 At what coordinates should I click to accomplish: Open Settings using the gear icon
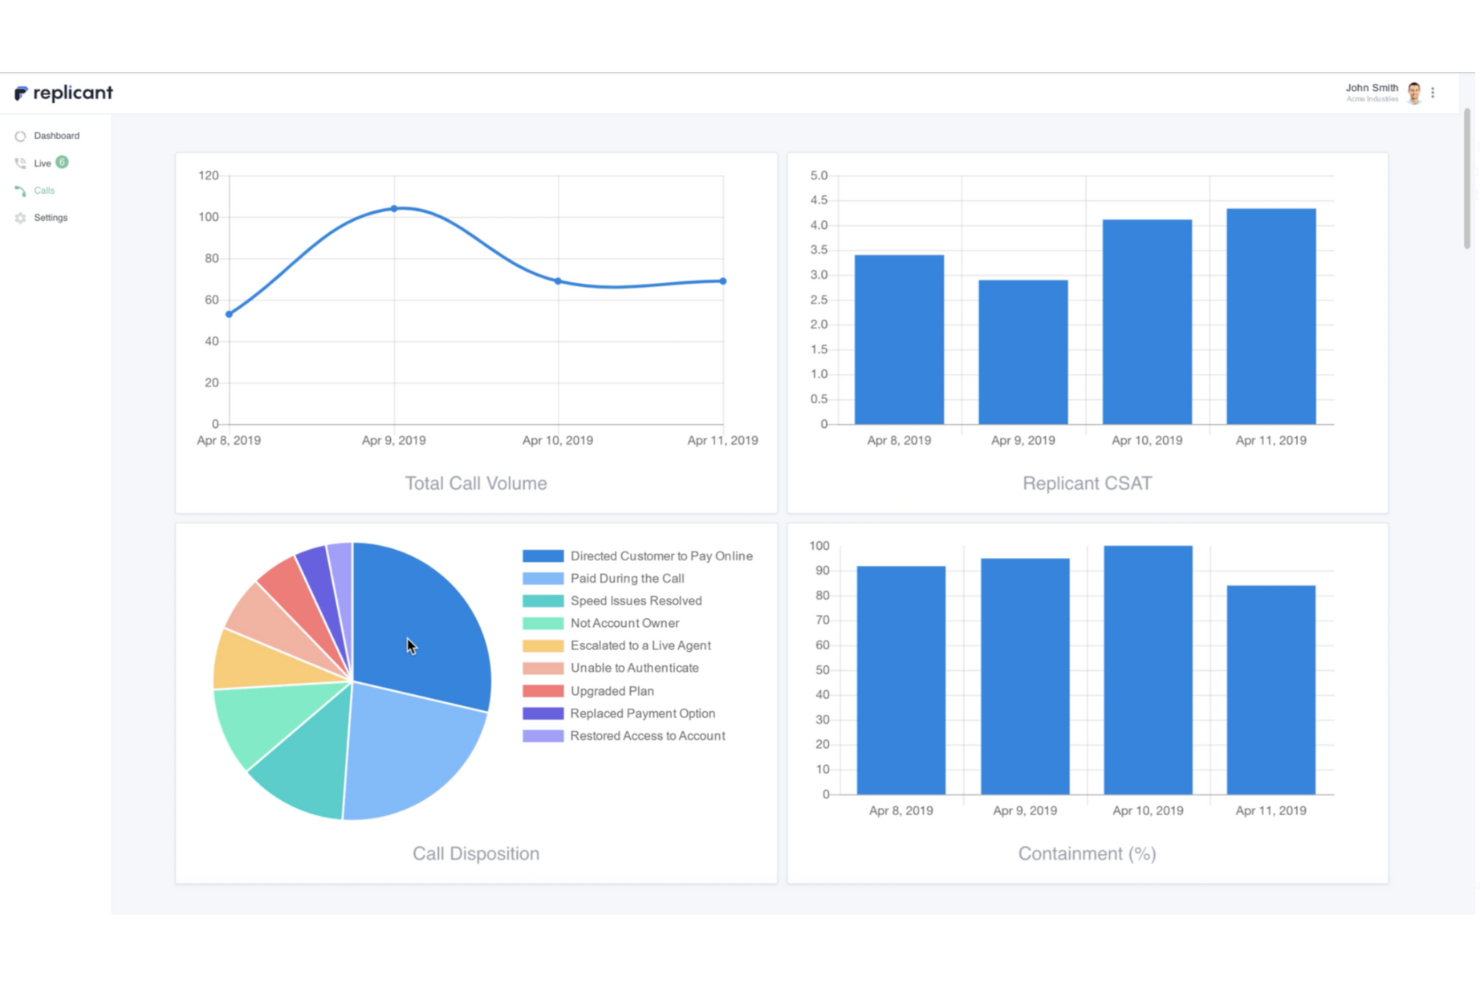pos(20,217)
